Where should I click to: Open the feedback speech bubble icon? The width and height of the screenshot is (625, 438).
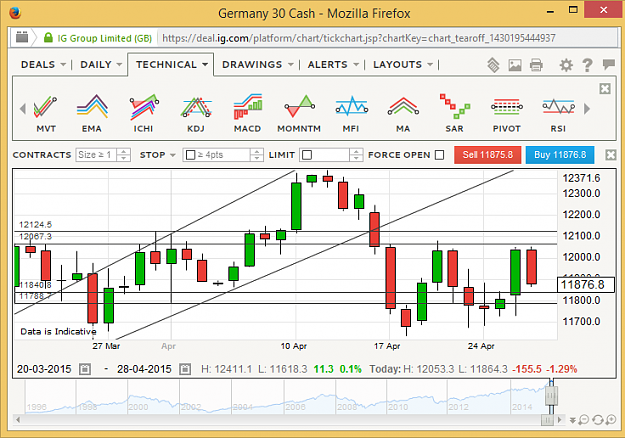(x=609, y=64)
